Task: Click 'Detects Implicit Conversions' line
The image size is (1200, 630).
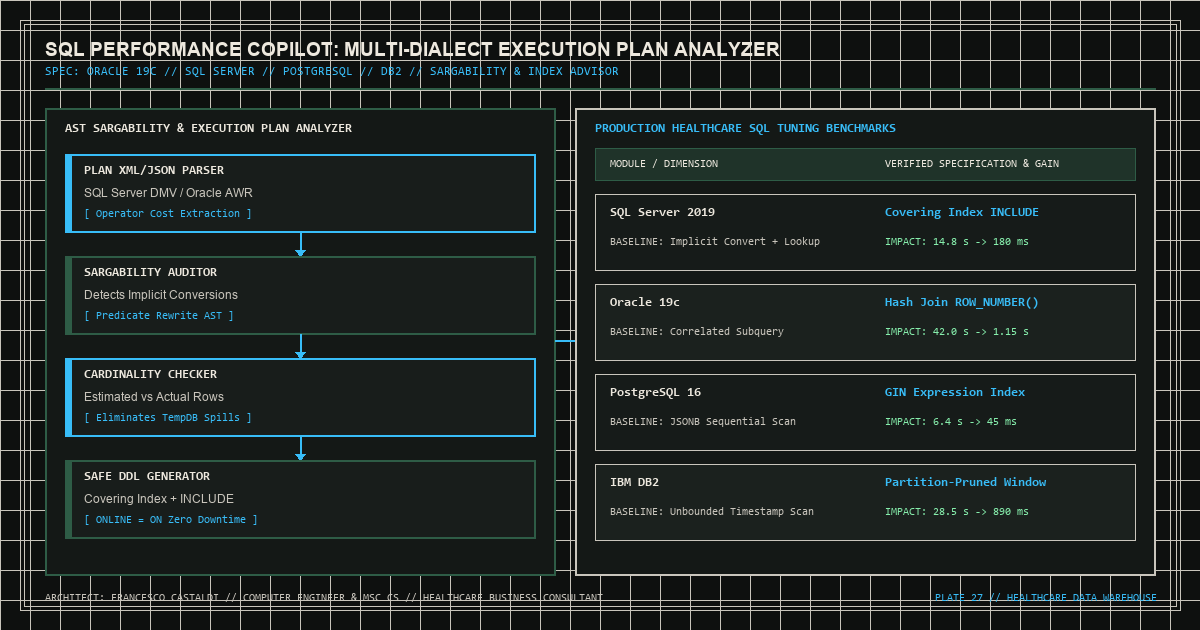Action: click(161, 294)
